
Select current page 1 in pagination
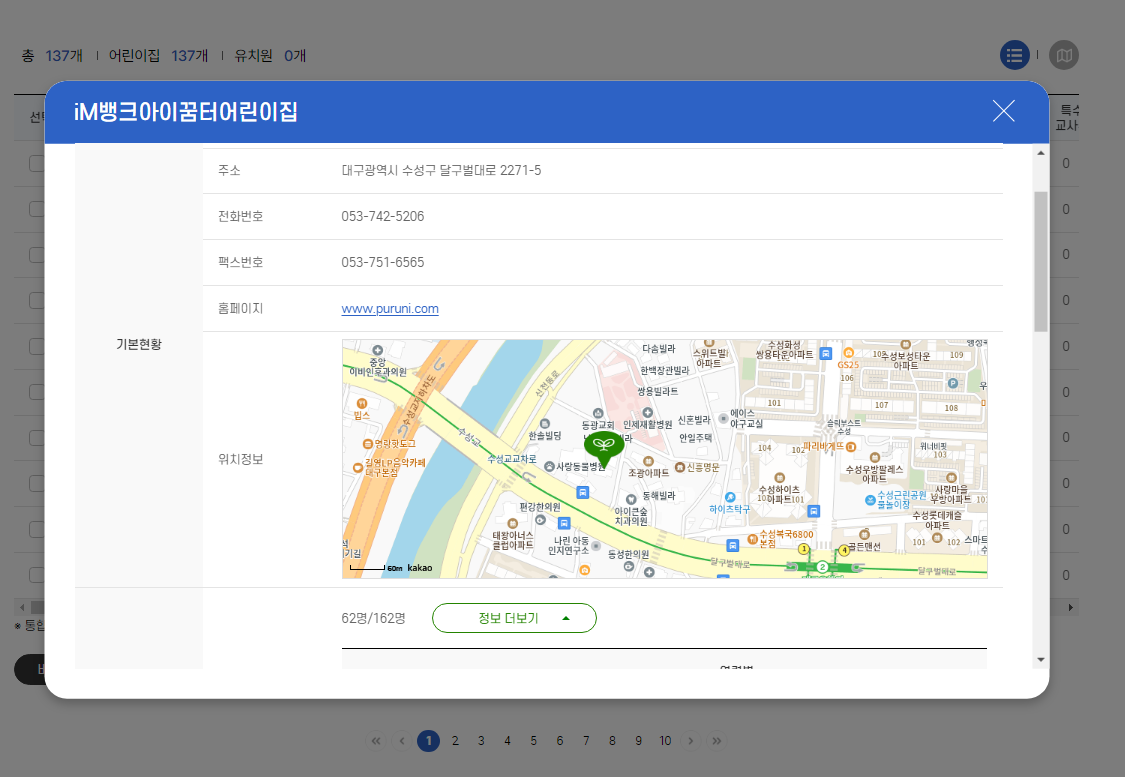pyautogui.click(x=428, y=740)
